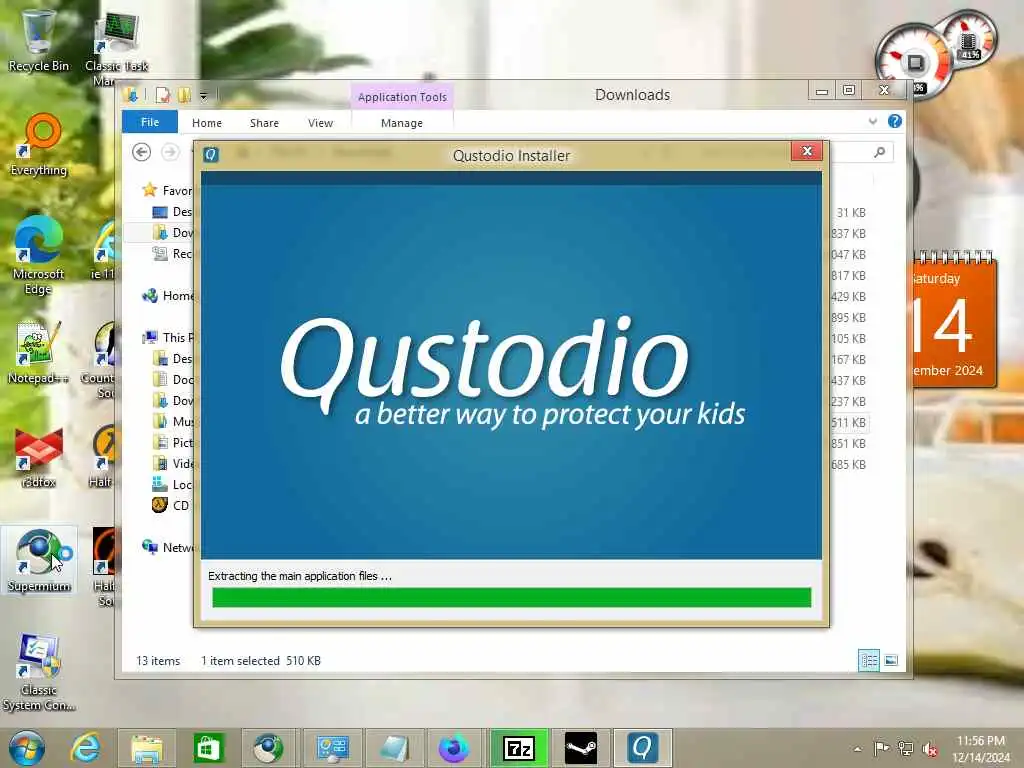Open Everything search desktop icon
This screenshot has height=768, width=1024.
pos(39,145)
